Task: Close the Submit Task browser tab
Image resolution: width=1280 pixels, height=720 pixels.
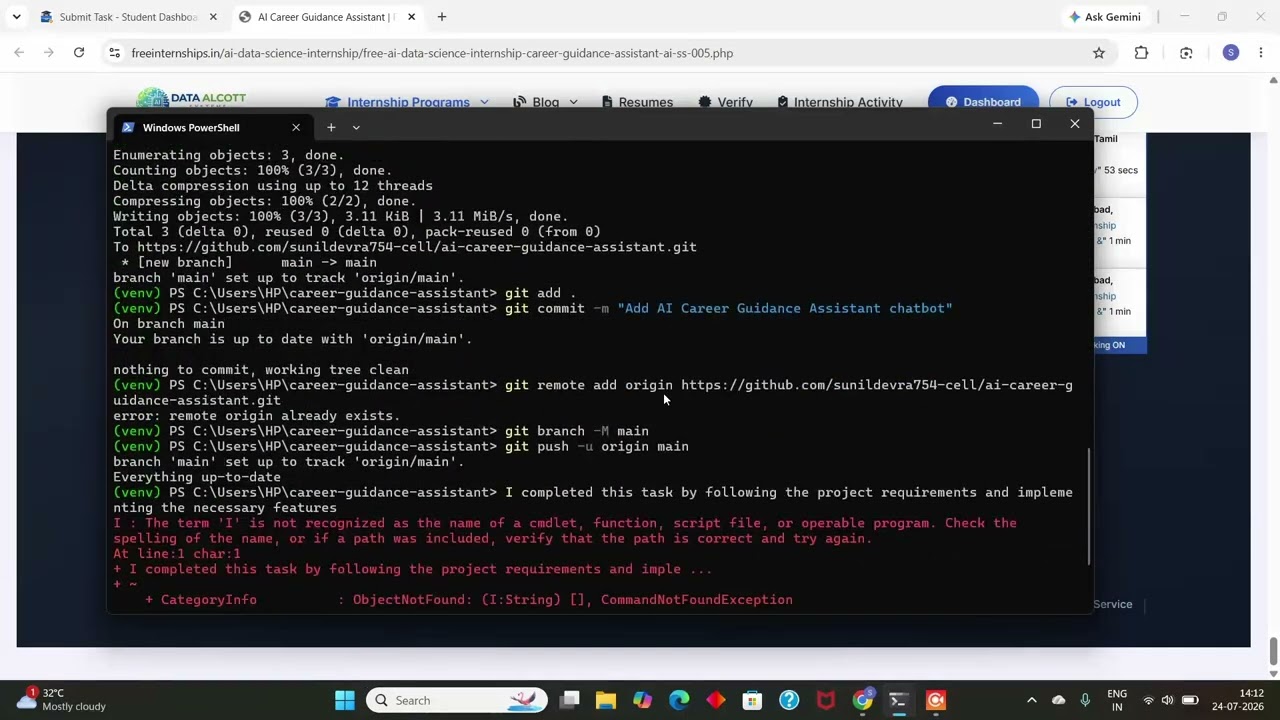Action: [x=214, y=17]
